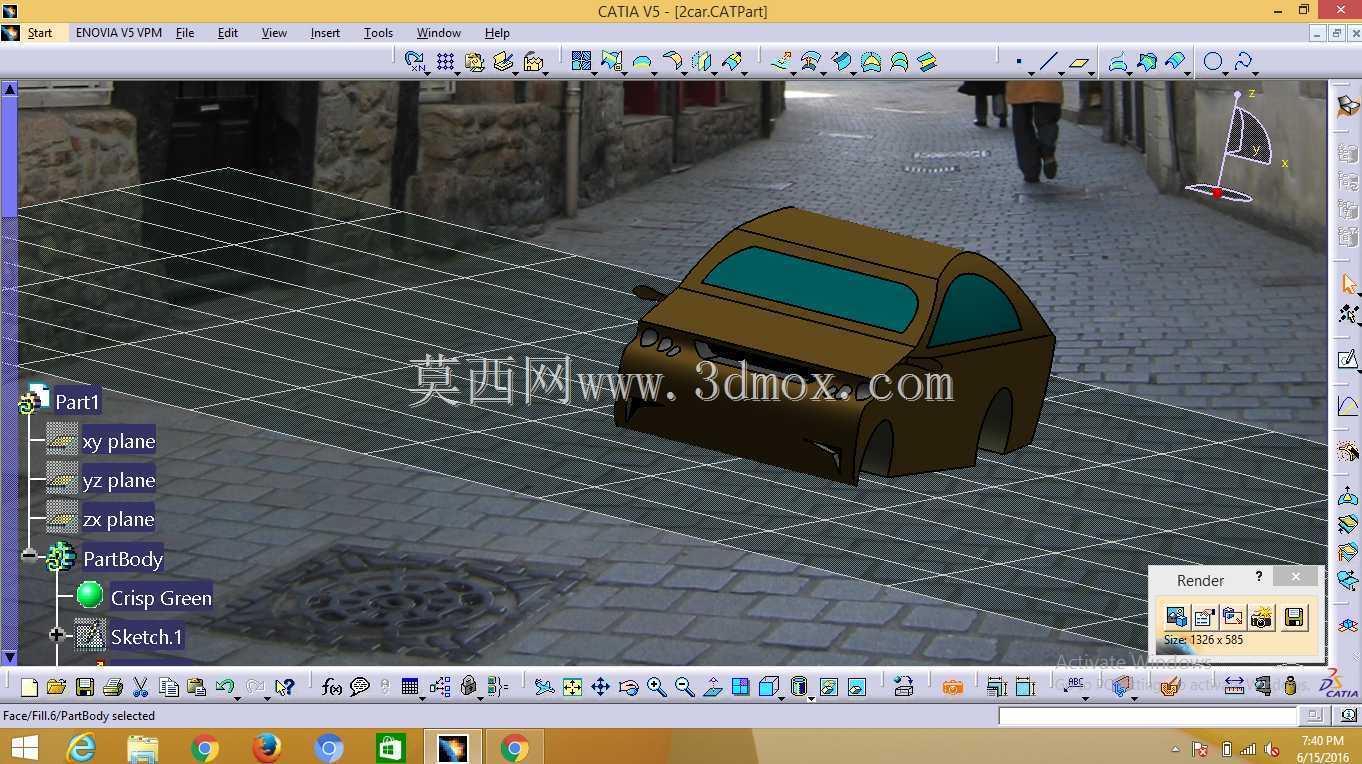This screenshot has height=764, width=1362.
Task: Click the power input command field
Action: [1147, 716]
